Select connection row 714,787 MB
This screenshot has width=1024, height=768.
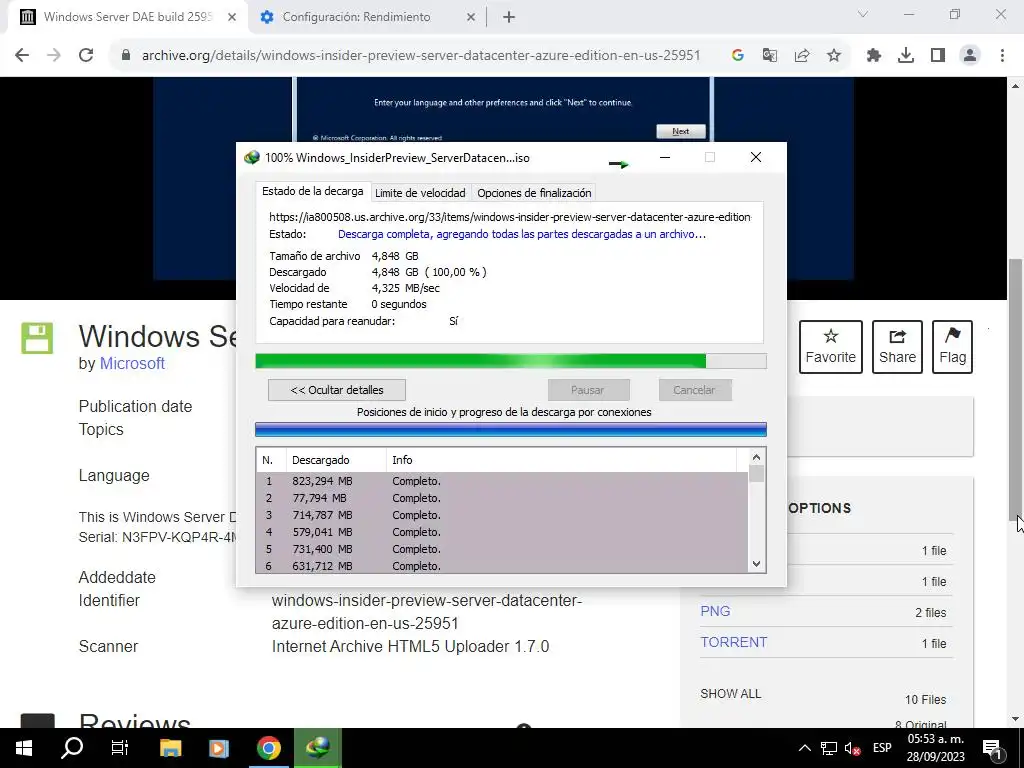pos(502,515)
